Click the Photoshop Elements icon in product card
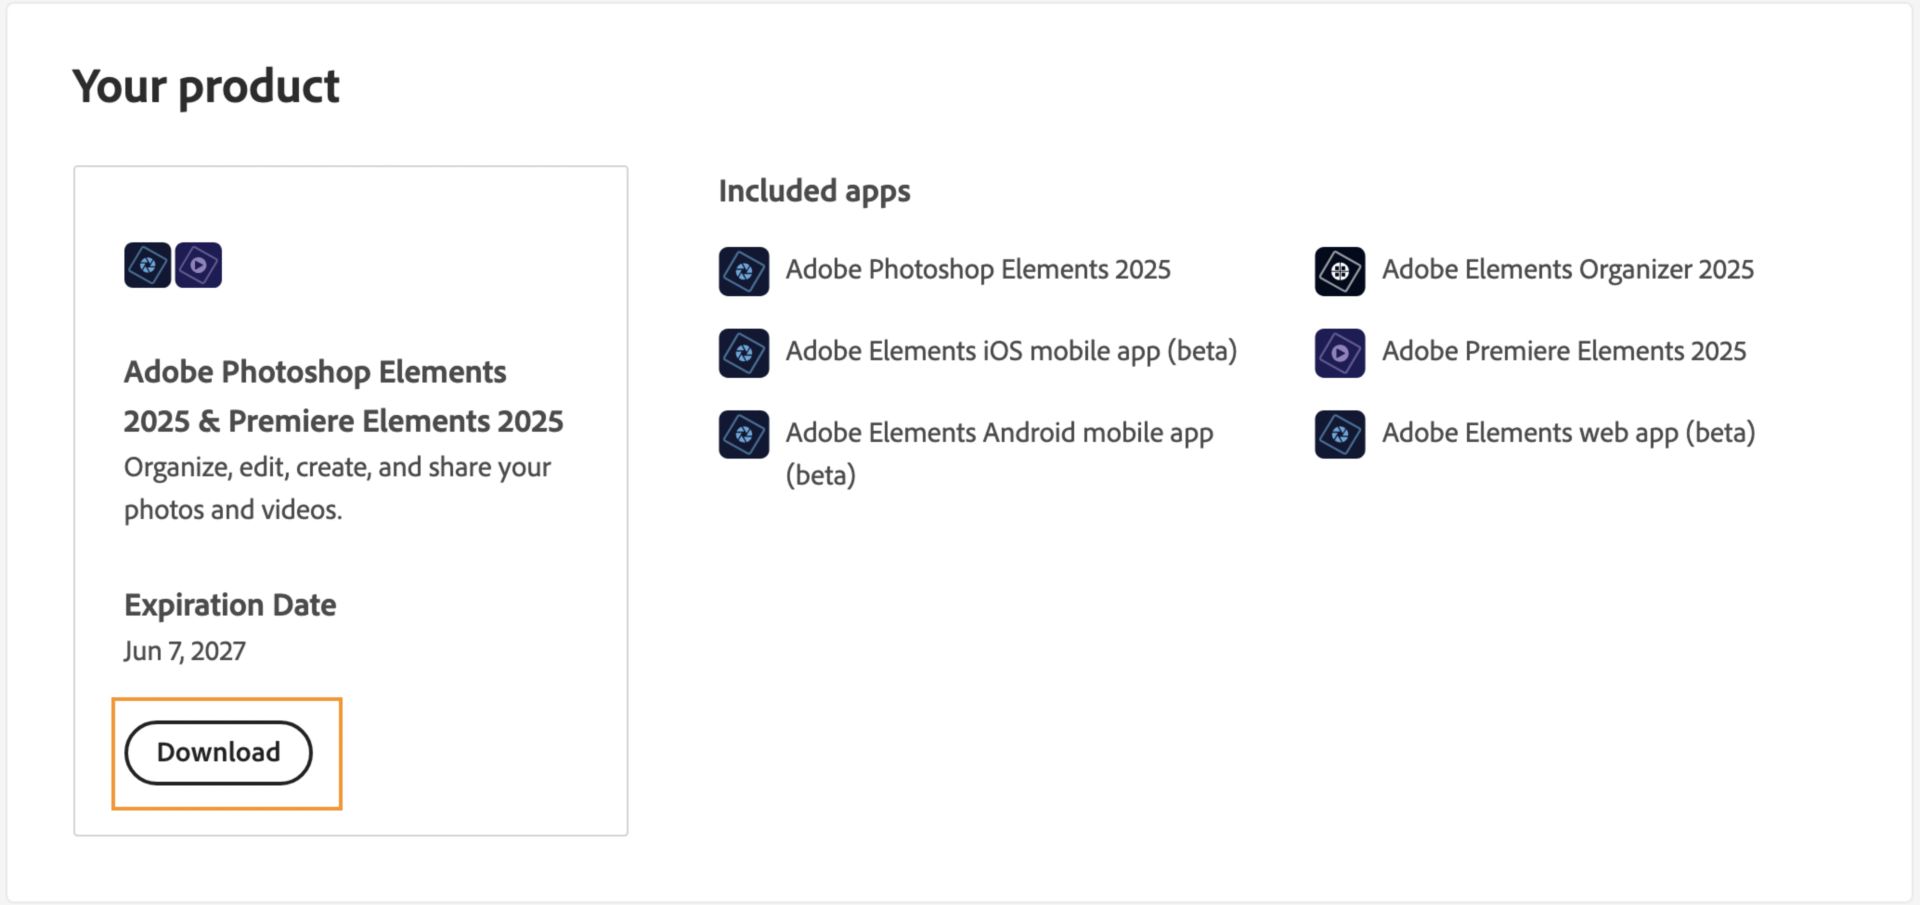1920x905 pixels. tap(147, 265)
